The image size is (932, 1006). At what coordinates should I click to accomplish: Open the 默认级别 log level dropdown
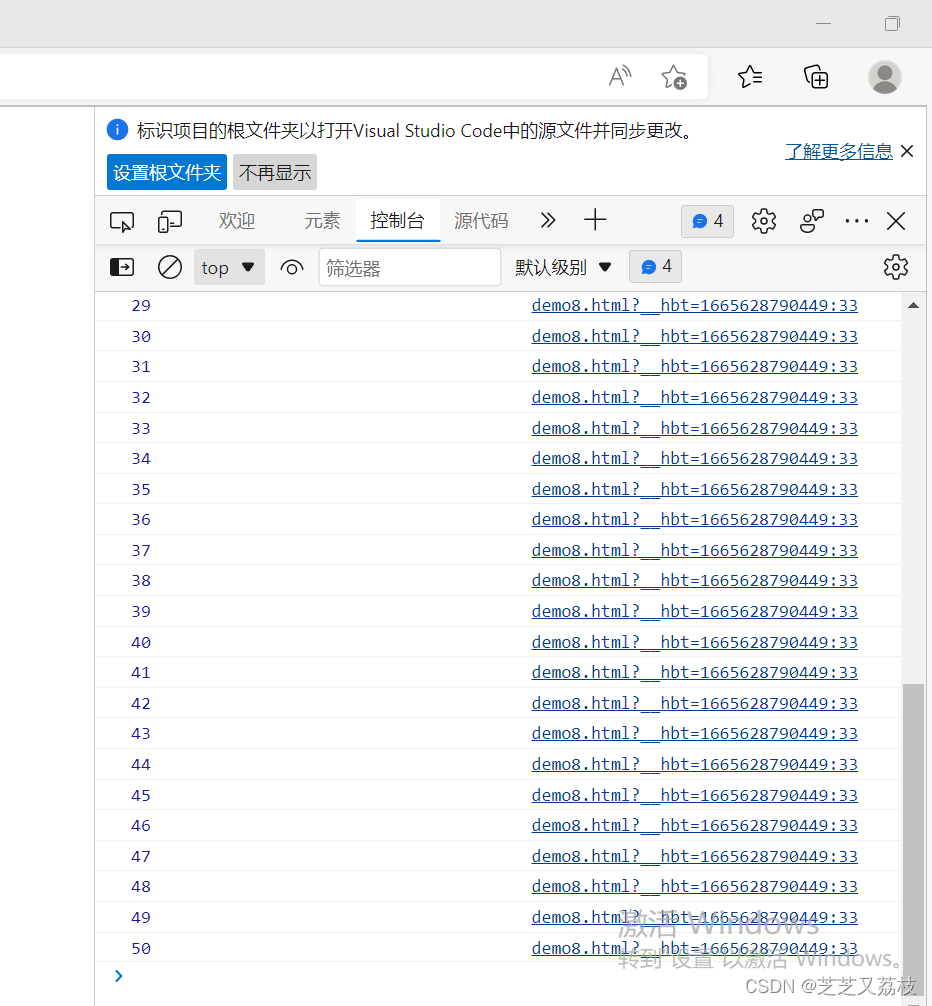[x=563, y=267]
